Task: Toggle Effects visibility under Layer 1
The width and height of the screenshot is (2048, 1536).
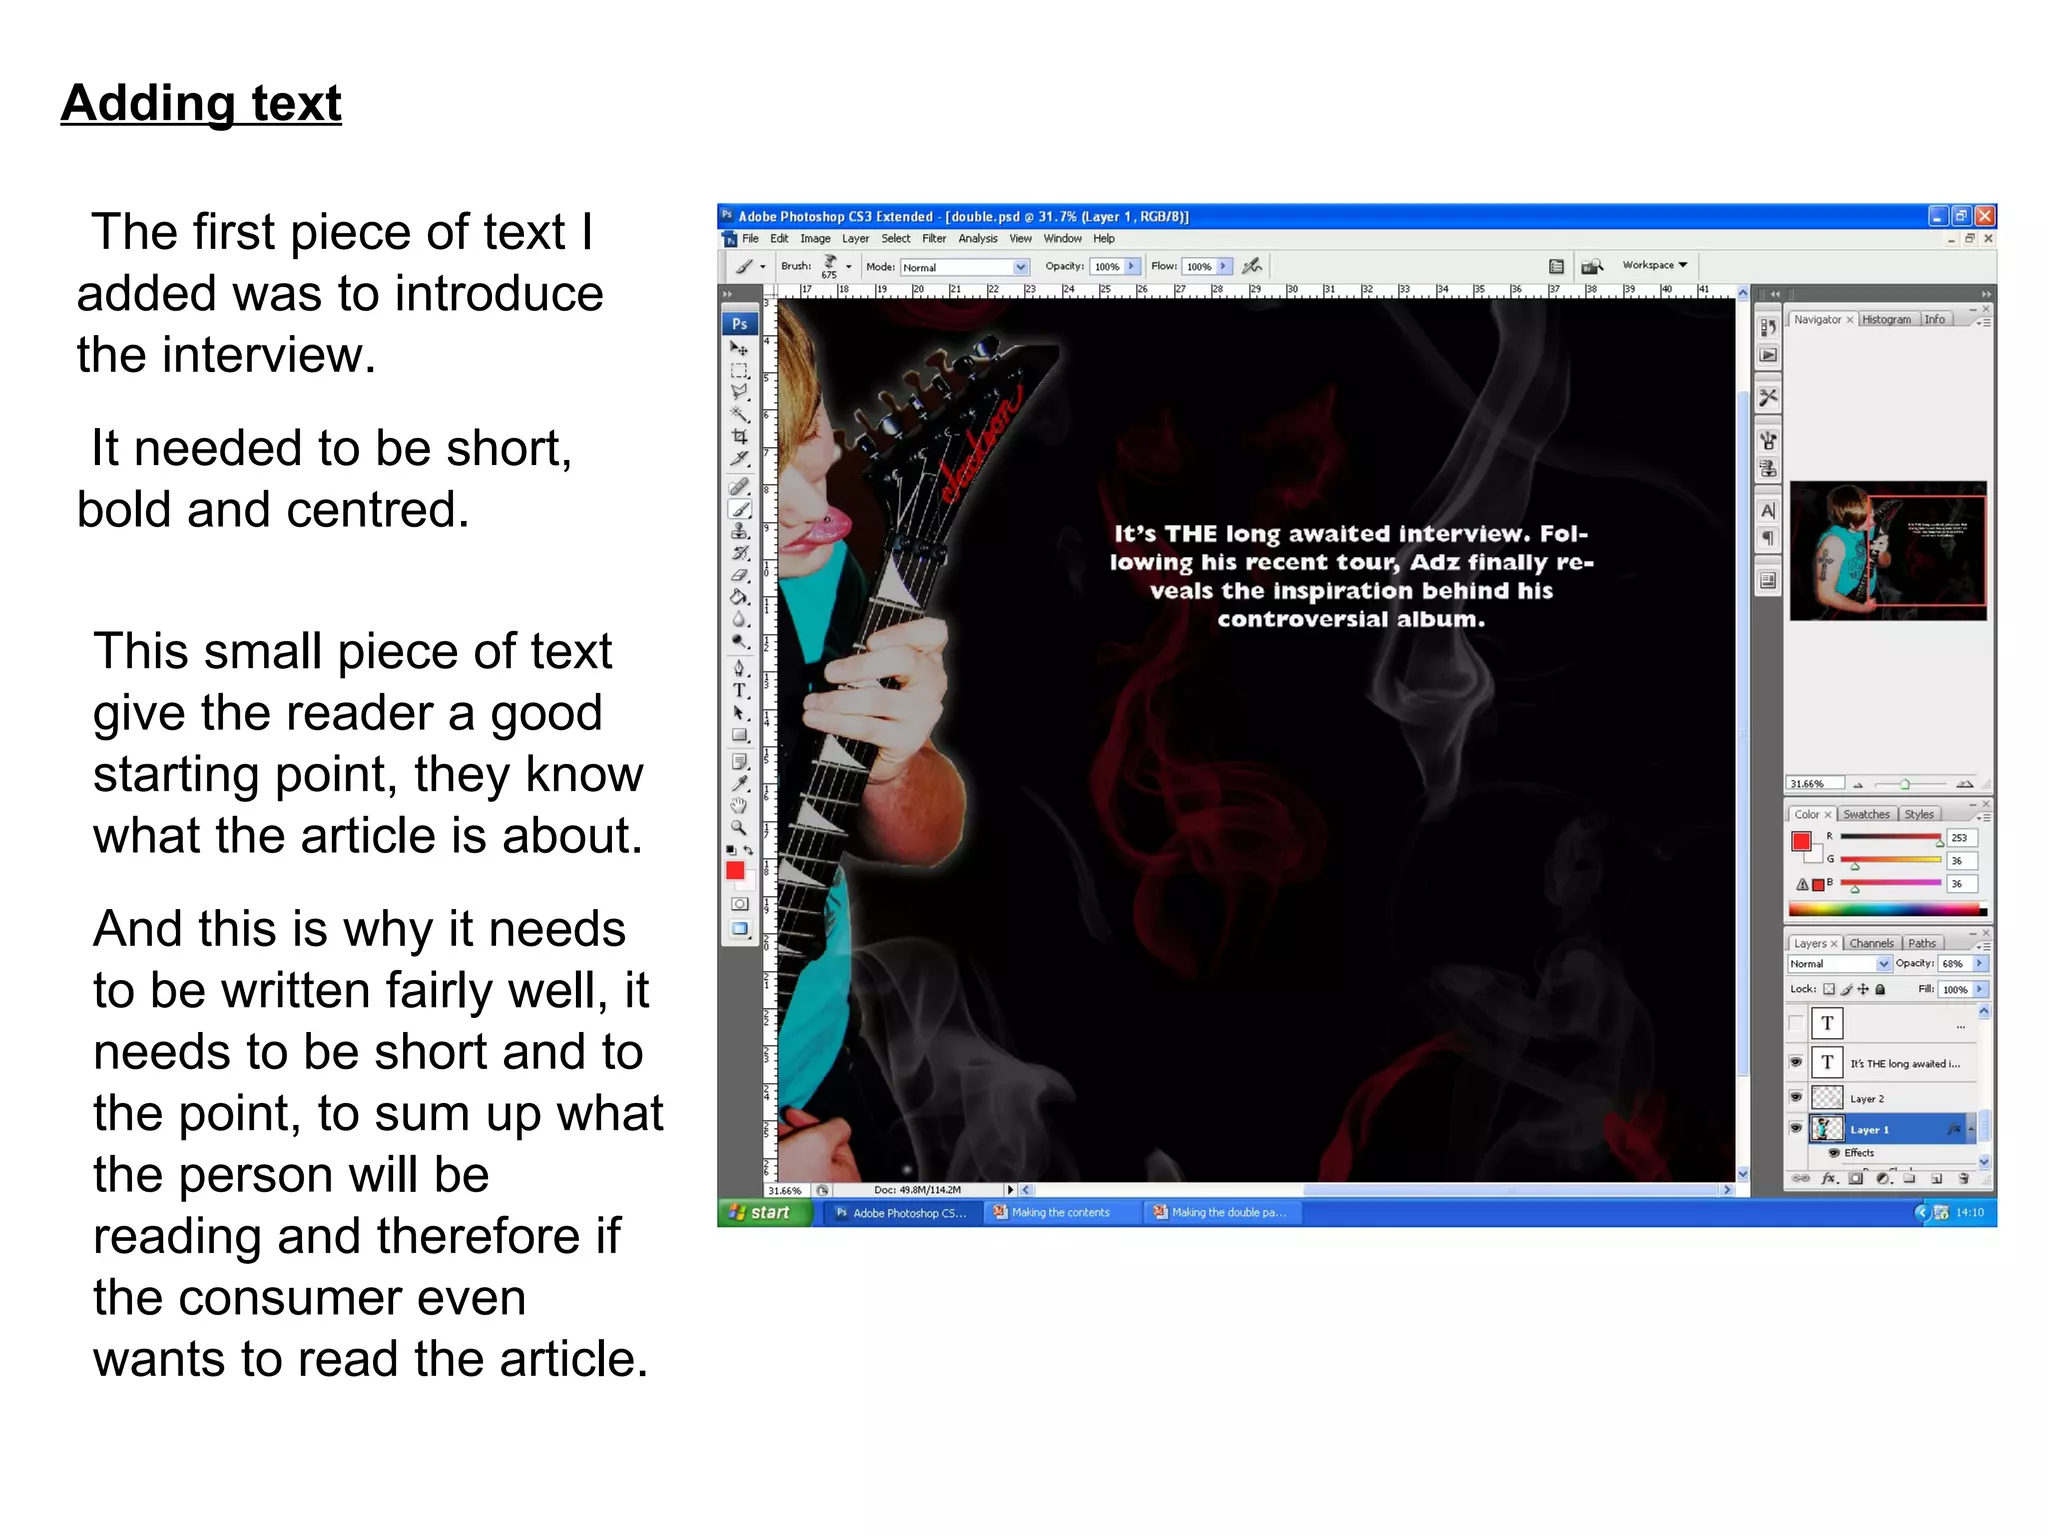Action: click(1834, 1153)
